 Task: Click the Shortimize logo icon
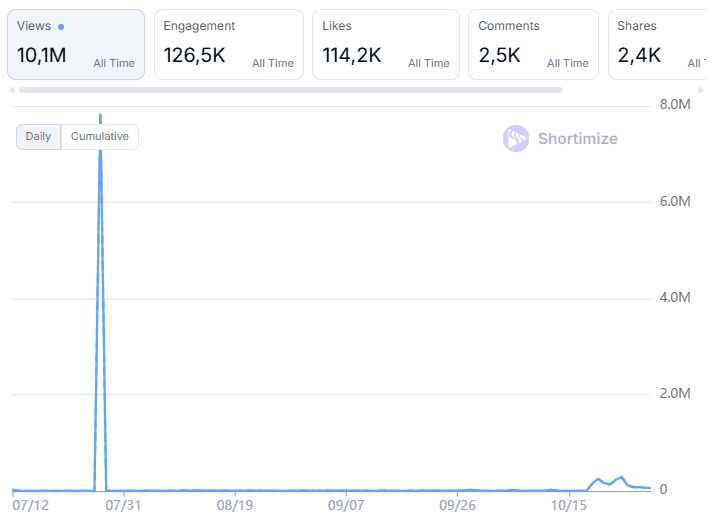click(516, 139)
